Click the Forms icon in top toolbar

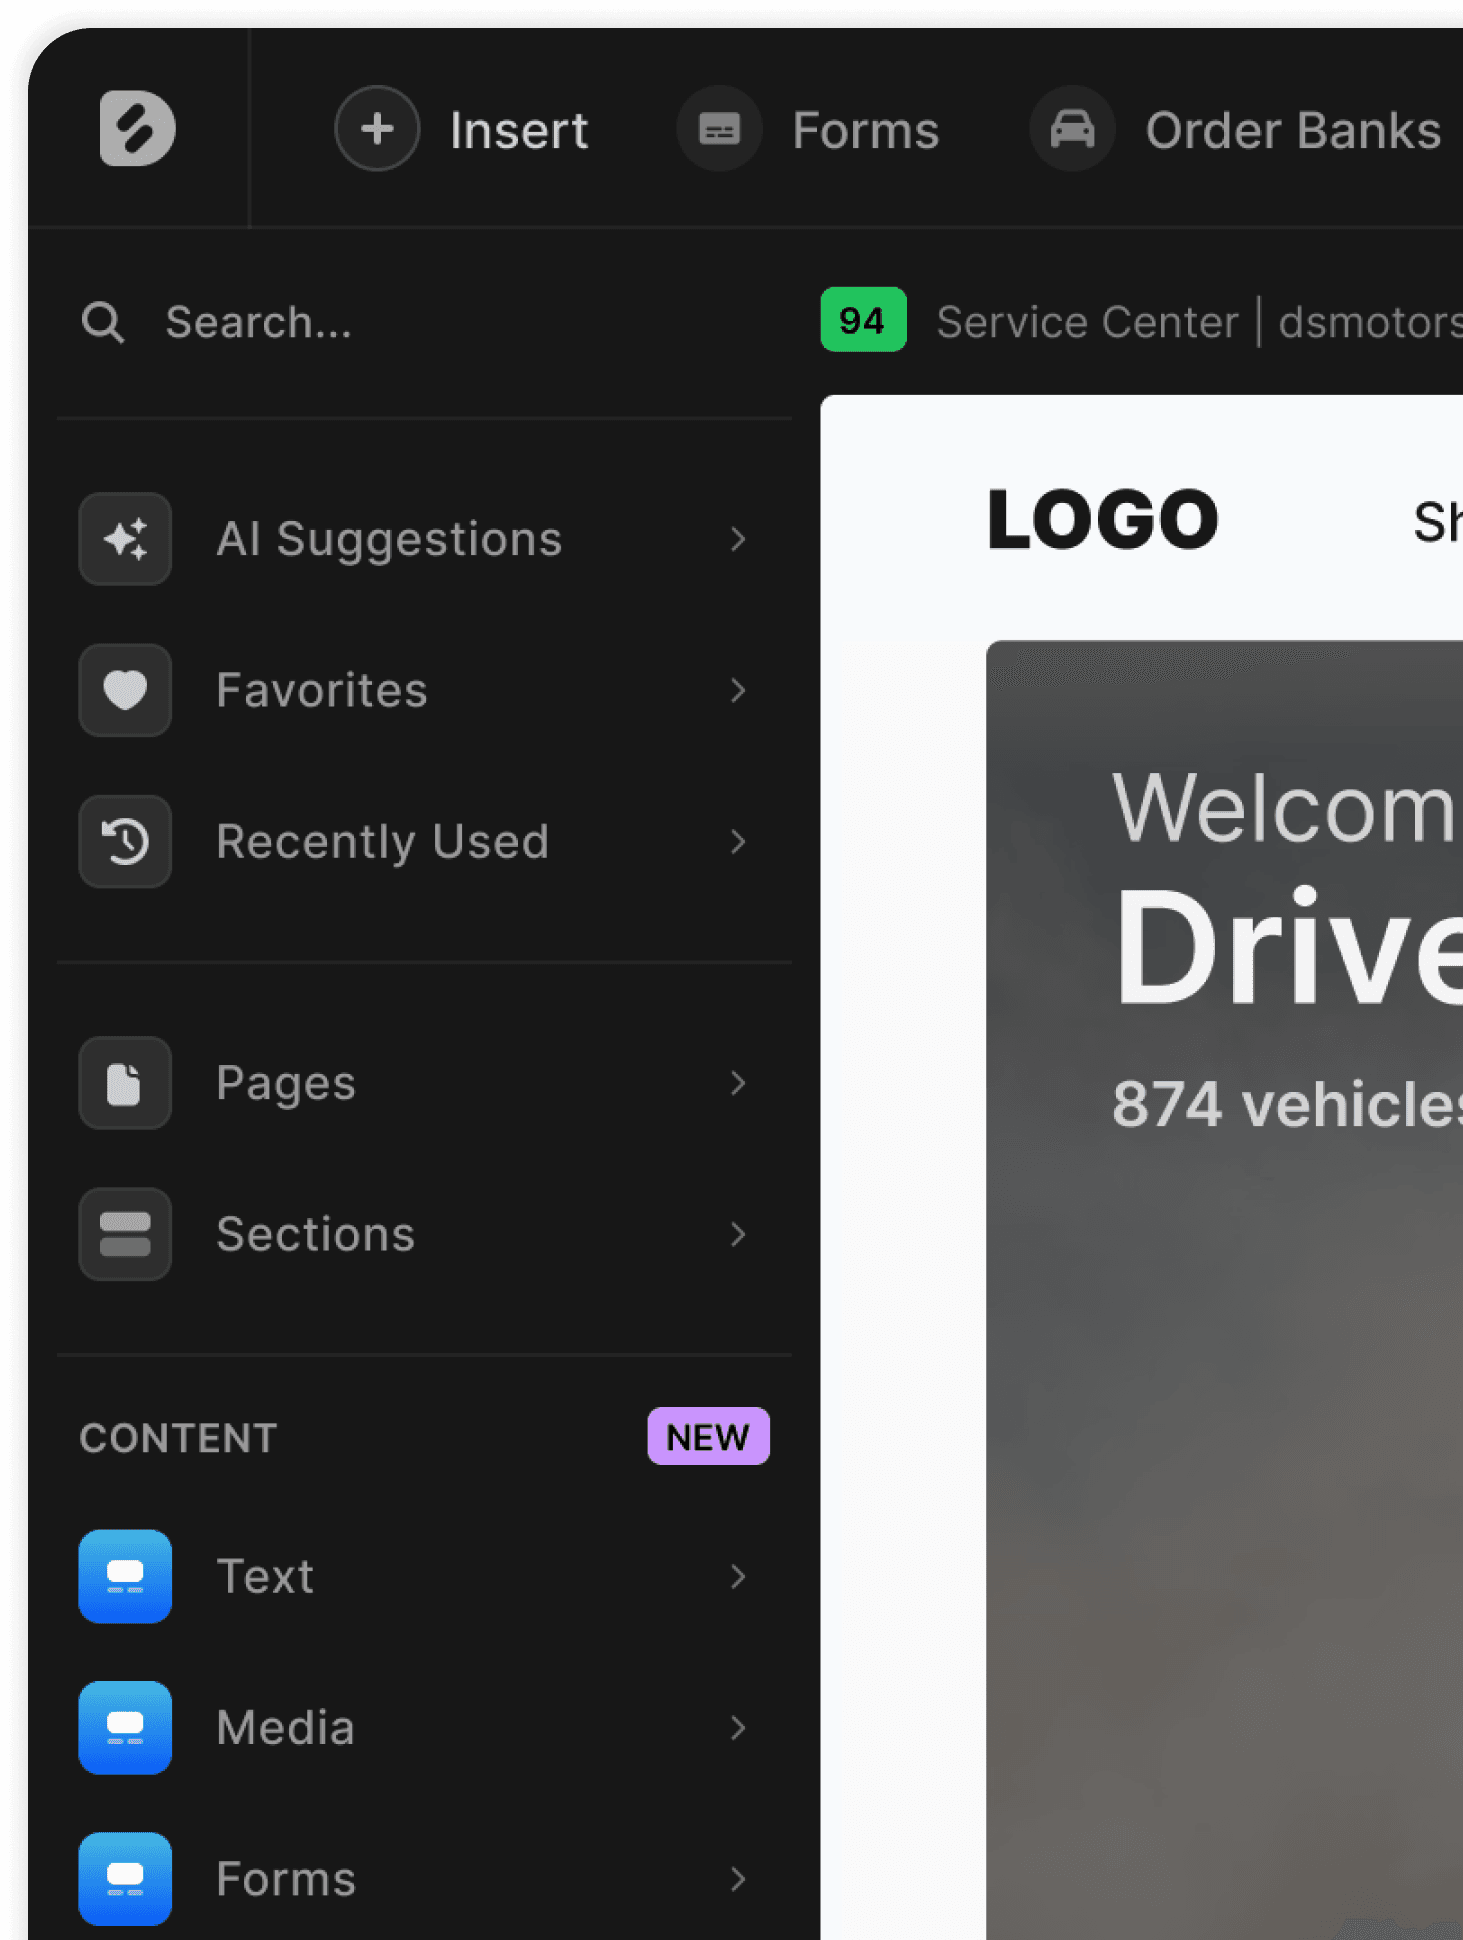[x=719, y=129]
